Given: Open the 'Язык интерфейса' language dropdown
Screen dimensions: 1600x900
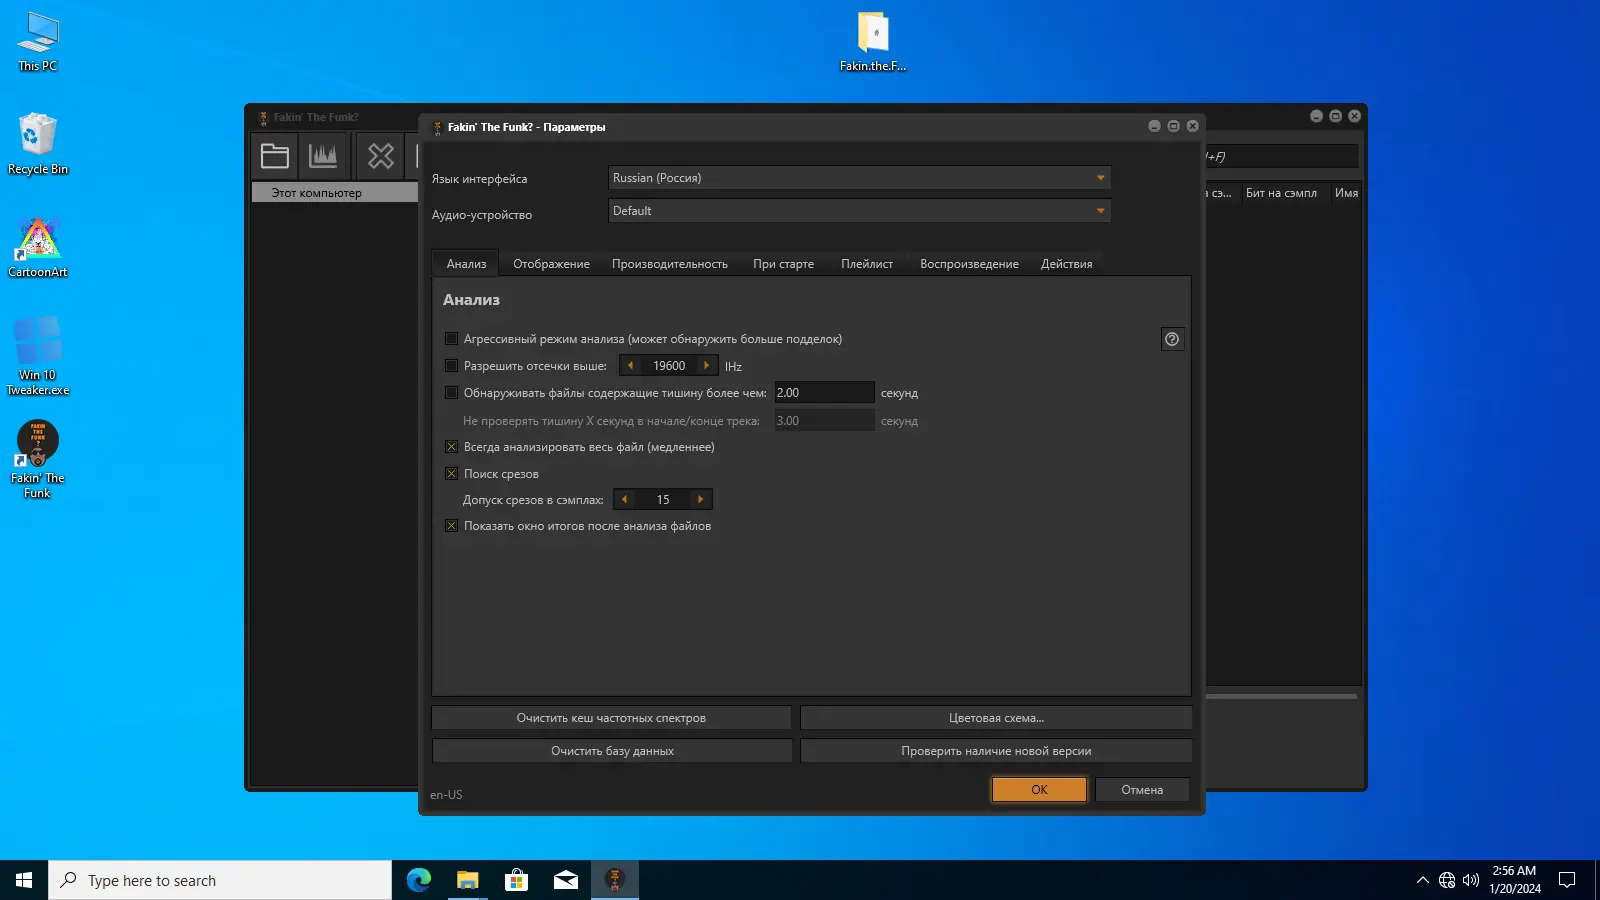Looking at the screenshot, I should coord(859,178).
